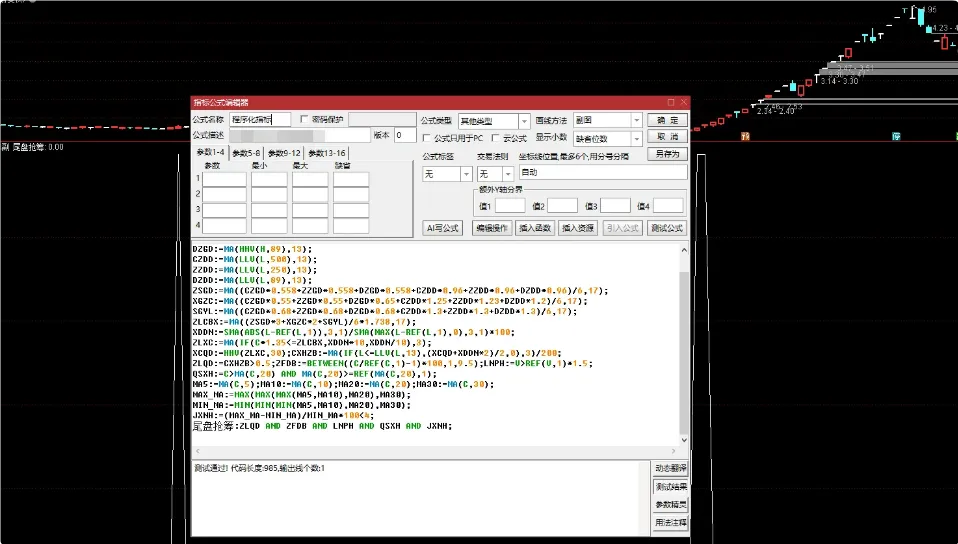Click the 值2 input field
Viewport: 958px width, 544px height.
(562, 206)
